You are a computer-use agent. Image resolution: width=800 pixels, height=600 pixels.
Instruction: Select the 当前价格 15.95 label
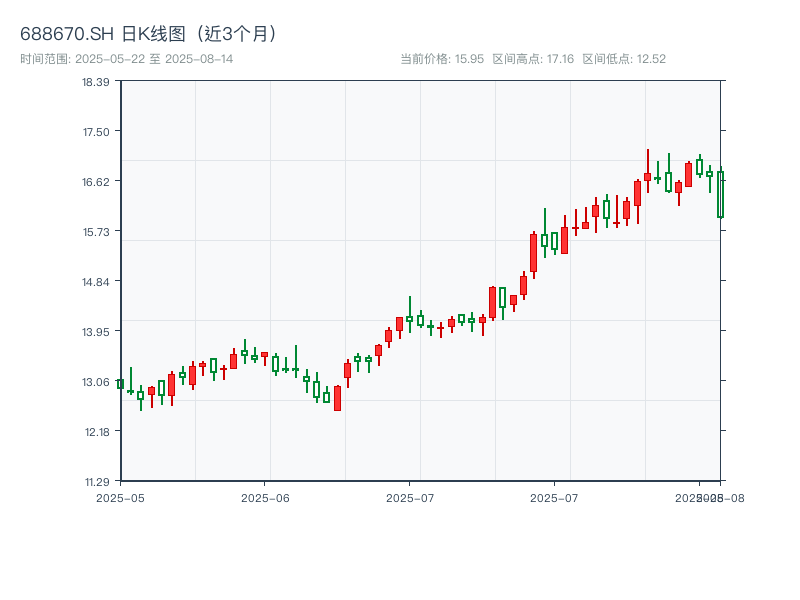442,59
